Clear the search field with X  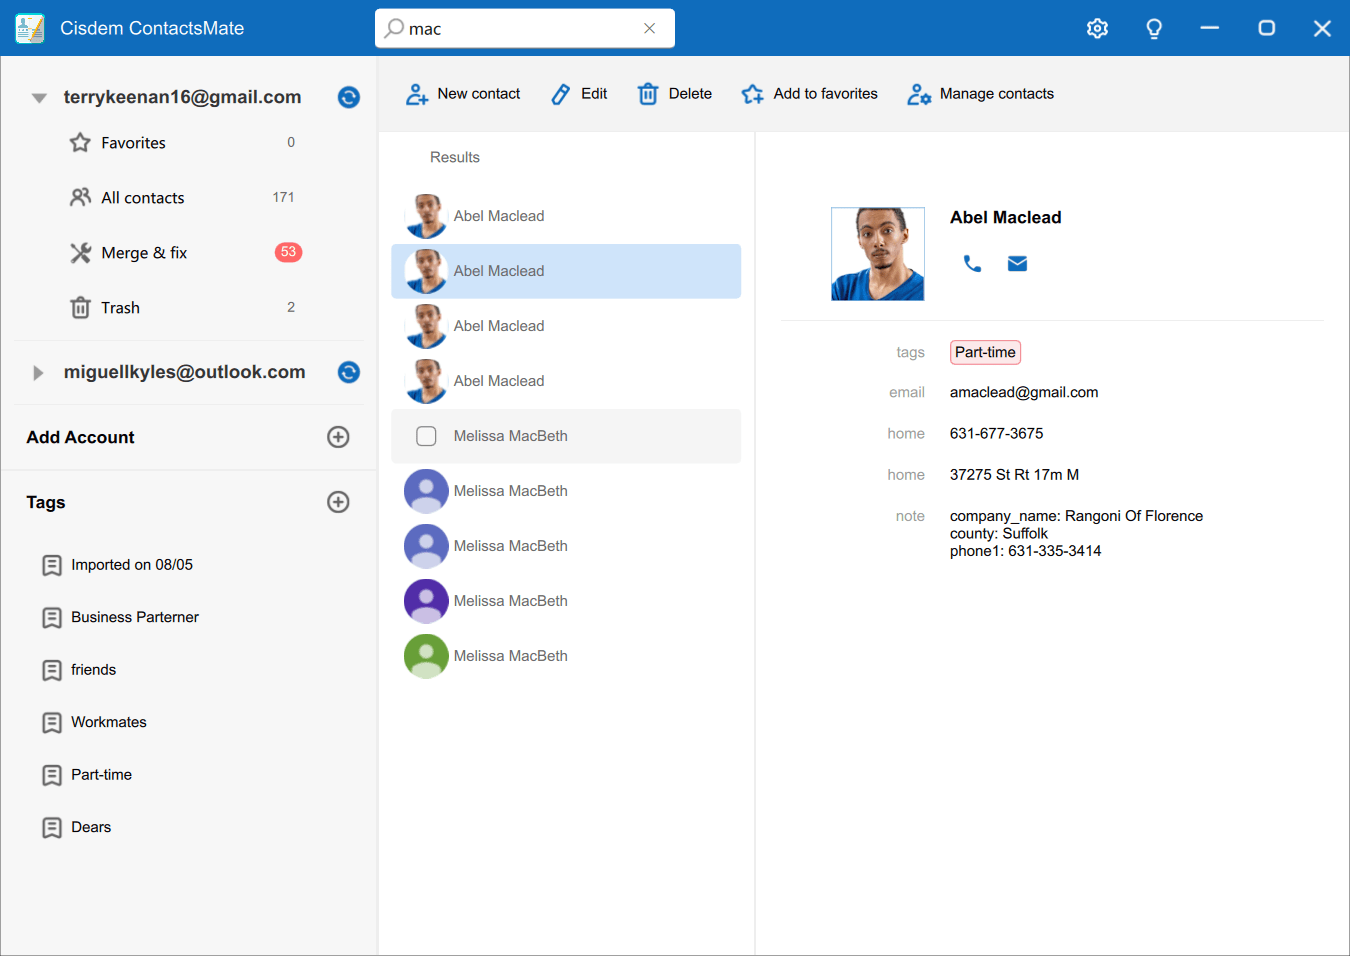(649, 28)
